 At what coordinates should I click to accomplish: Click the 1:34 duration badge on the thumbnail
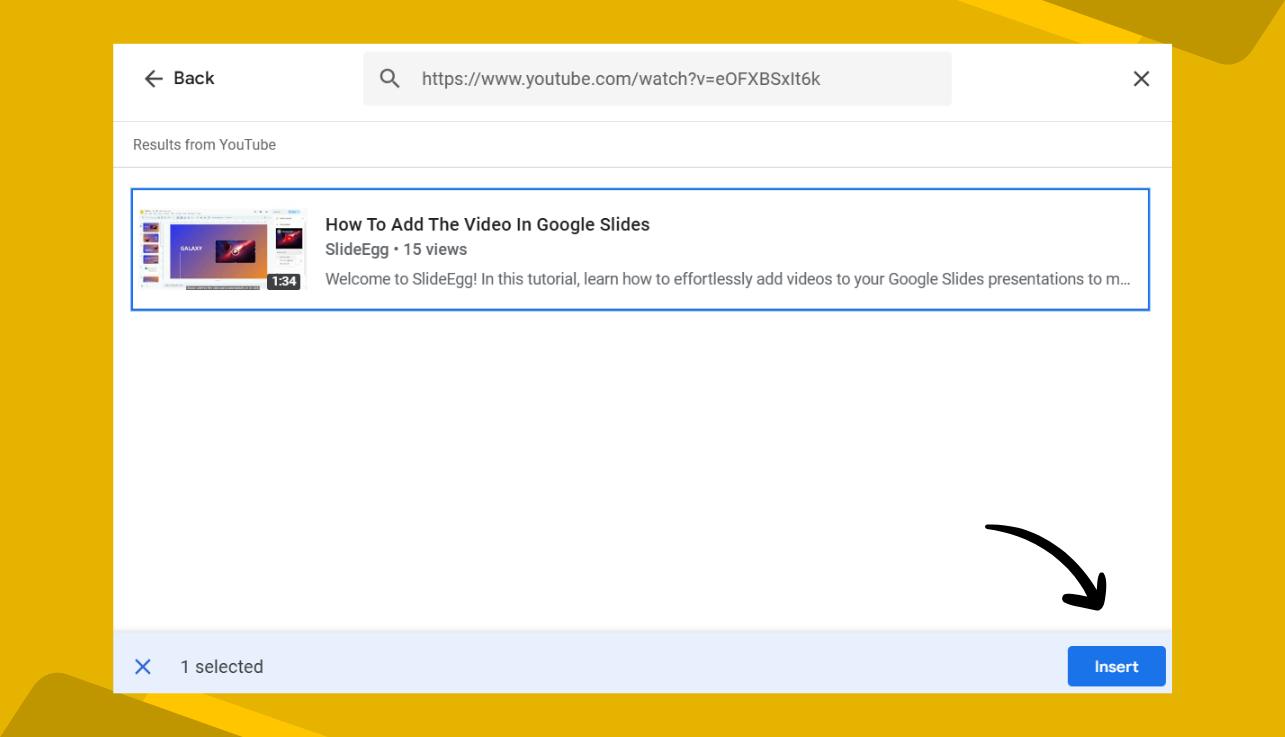pyautogui.click(x=284, y=282)
